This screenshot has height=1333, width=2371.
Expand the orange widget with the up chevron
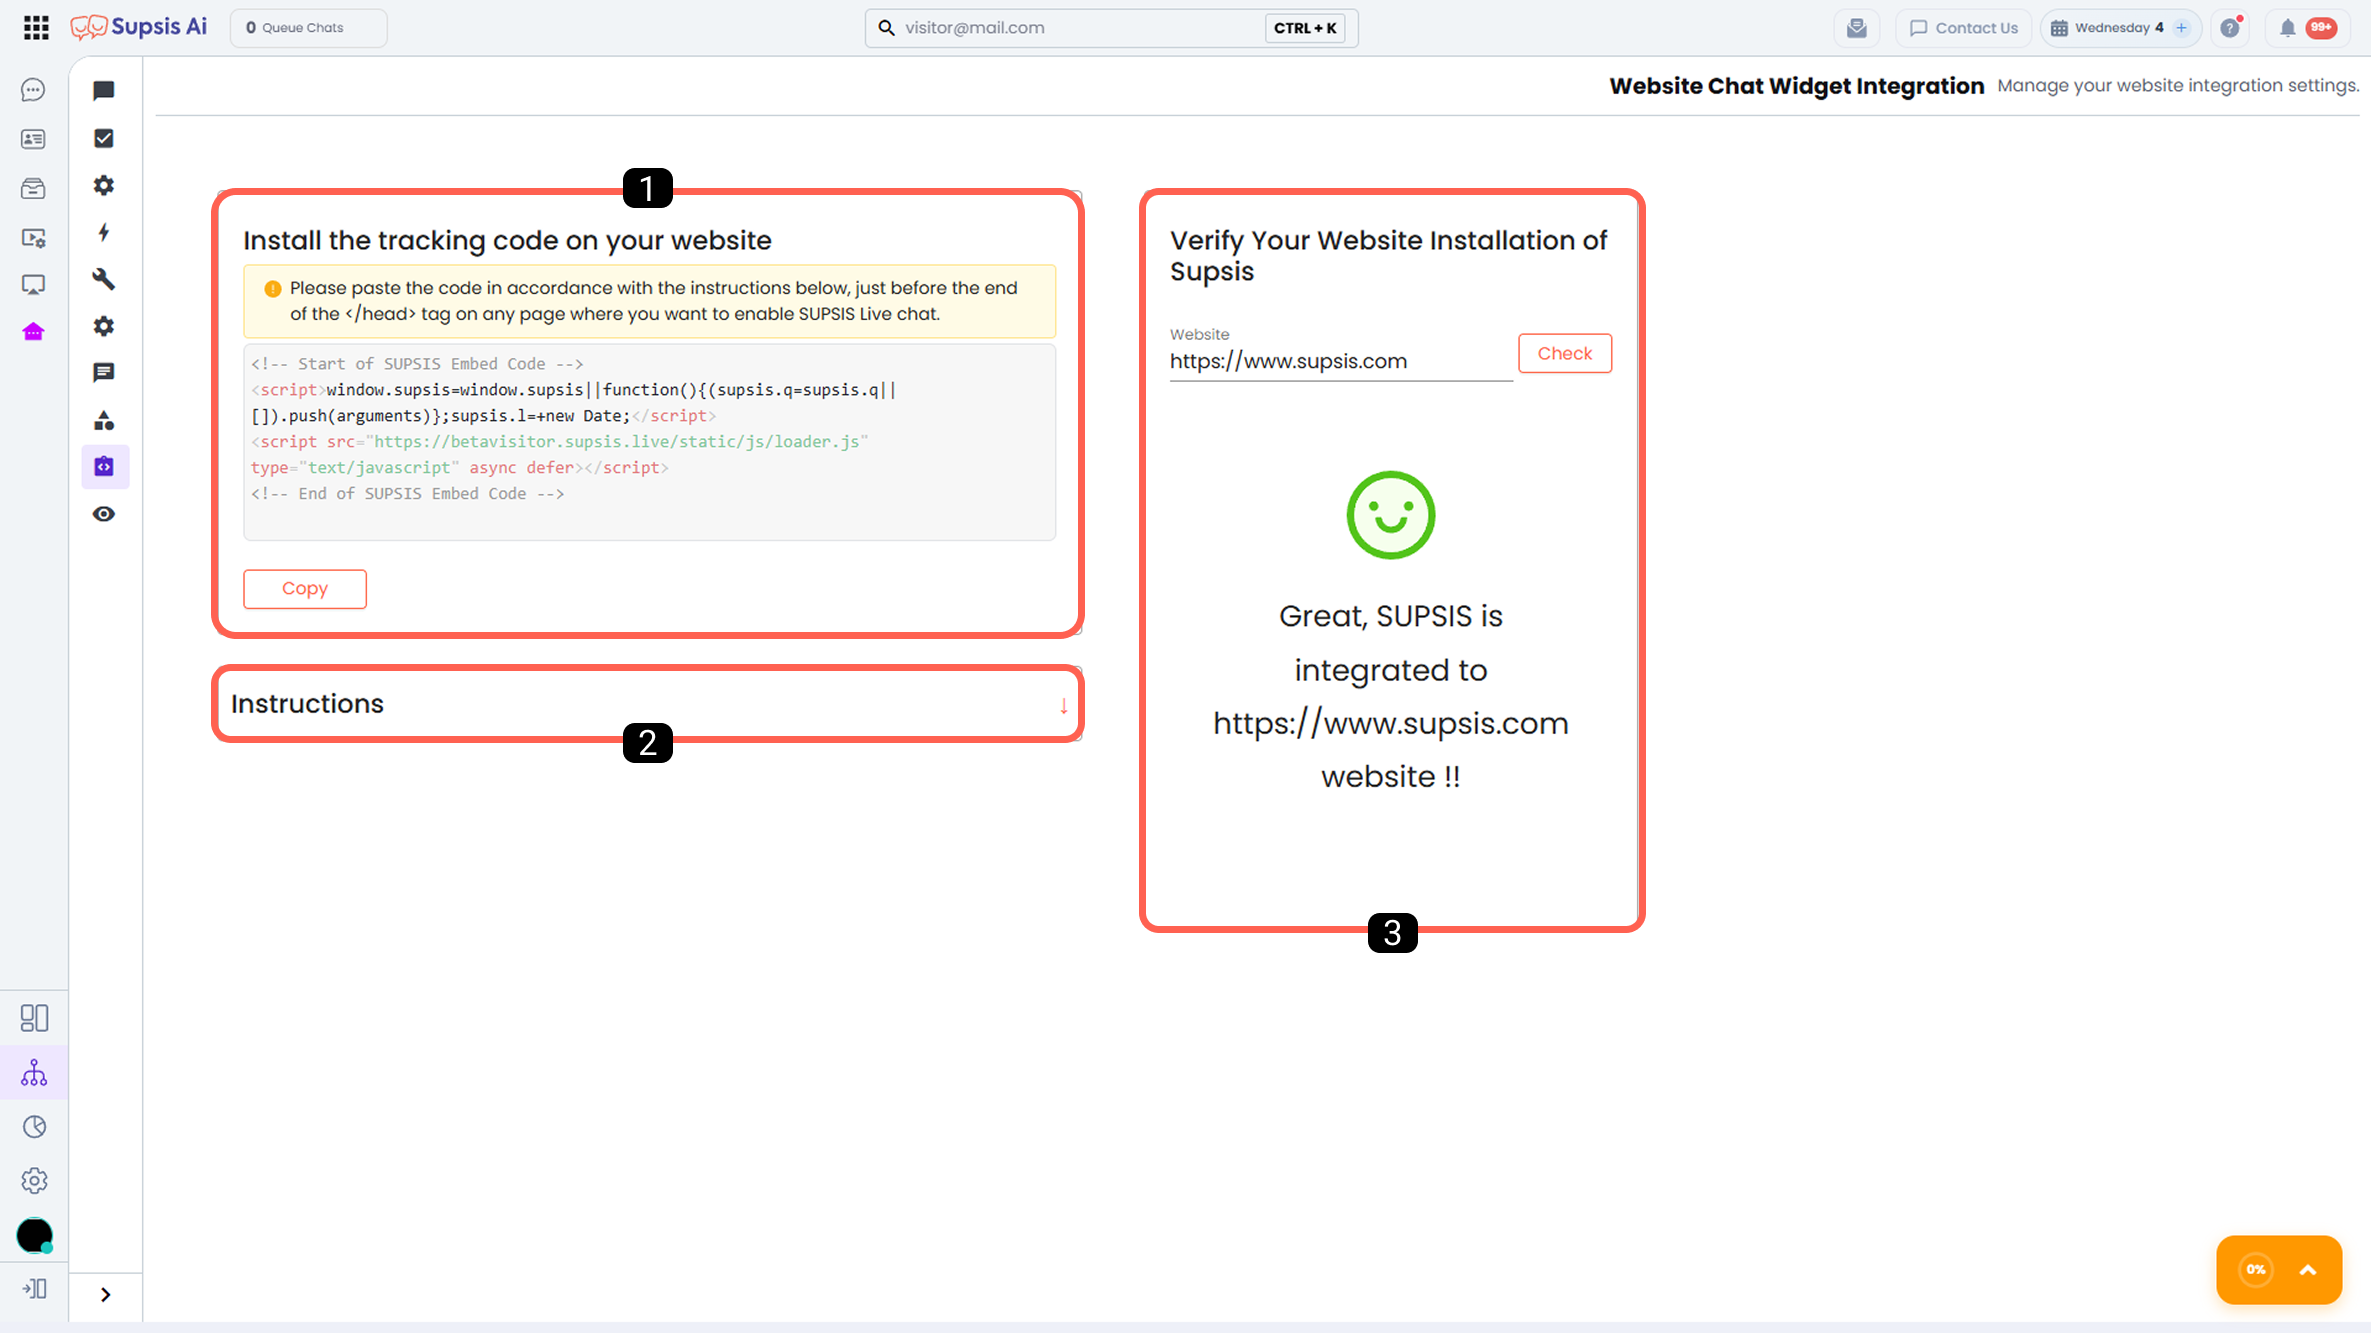[2308, 1270]
